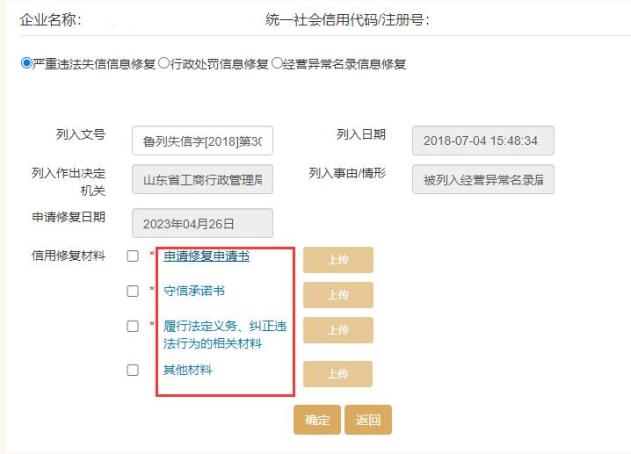Check the 履行法定义务 materials checkbox
The width and height of the screenshot is (631, 454).
[x=133, y=326]
